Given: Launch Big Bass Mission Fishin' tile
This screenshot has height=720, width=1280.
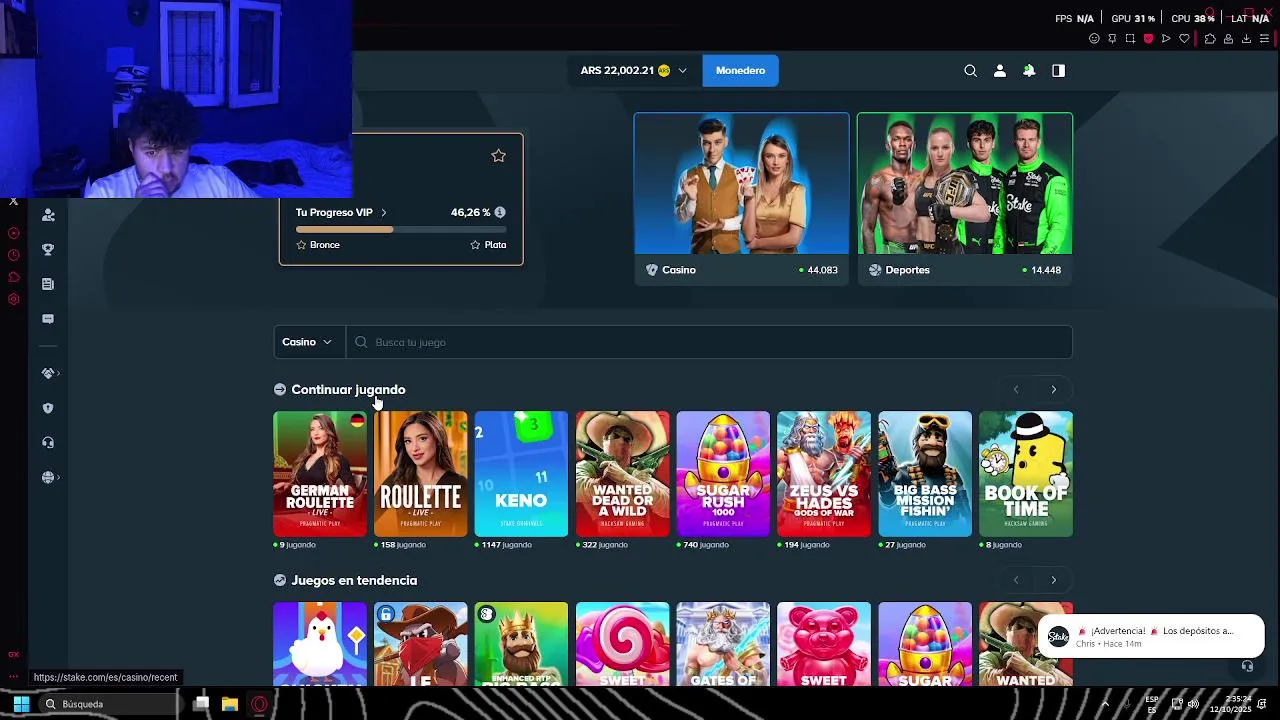Looking at the screenshot, I should (925, 474).
